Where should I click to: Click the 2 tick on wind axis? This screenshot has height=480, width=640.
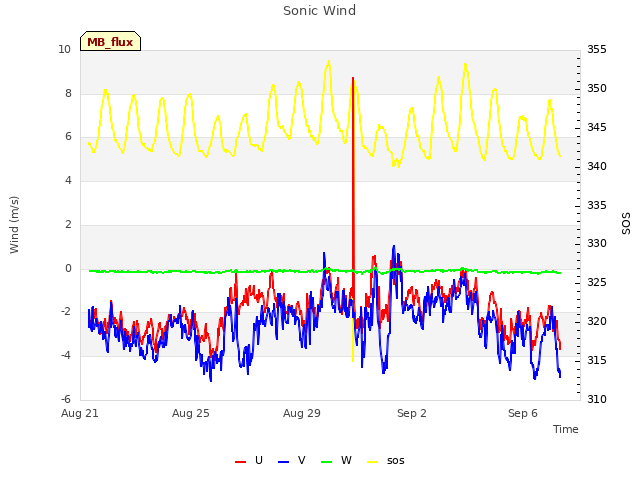[68, 224]
